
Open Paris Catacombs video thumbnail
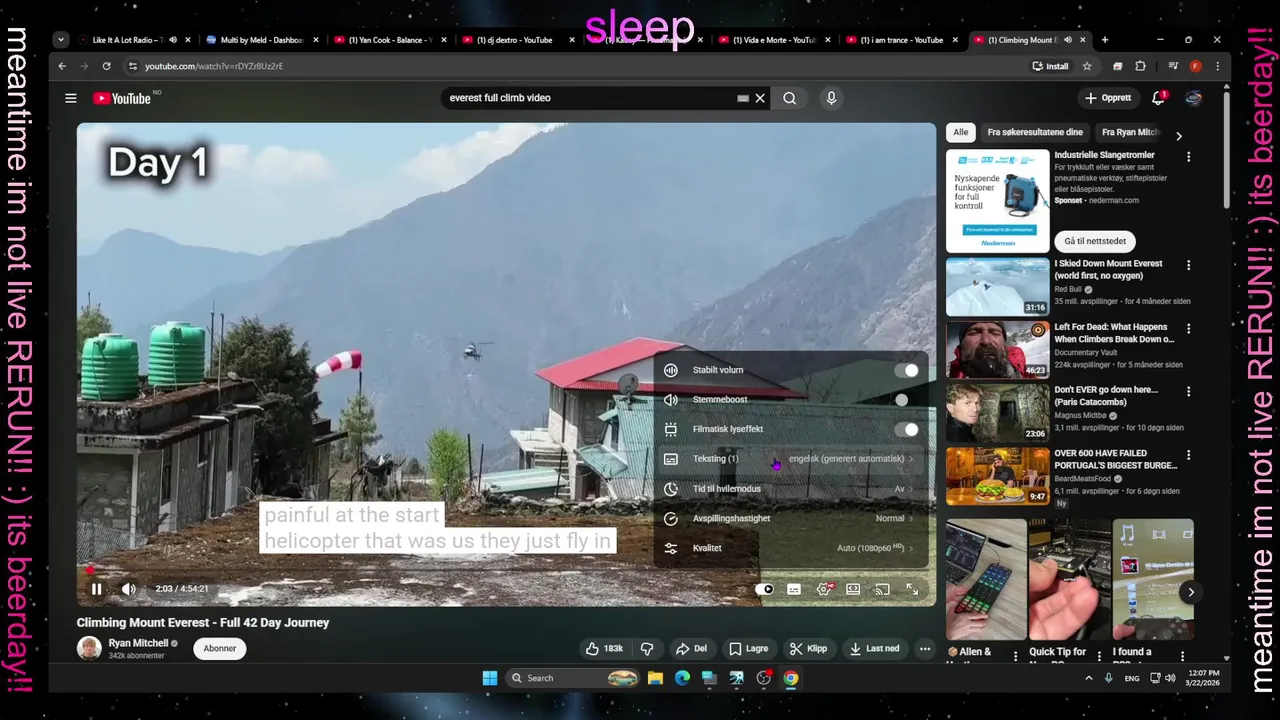998,412
